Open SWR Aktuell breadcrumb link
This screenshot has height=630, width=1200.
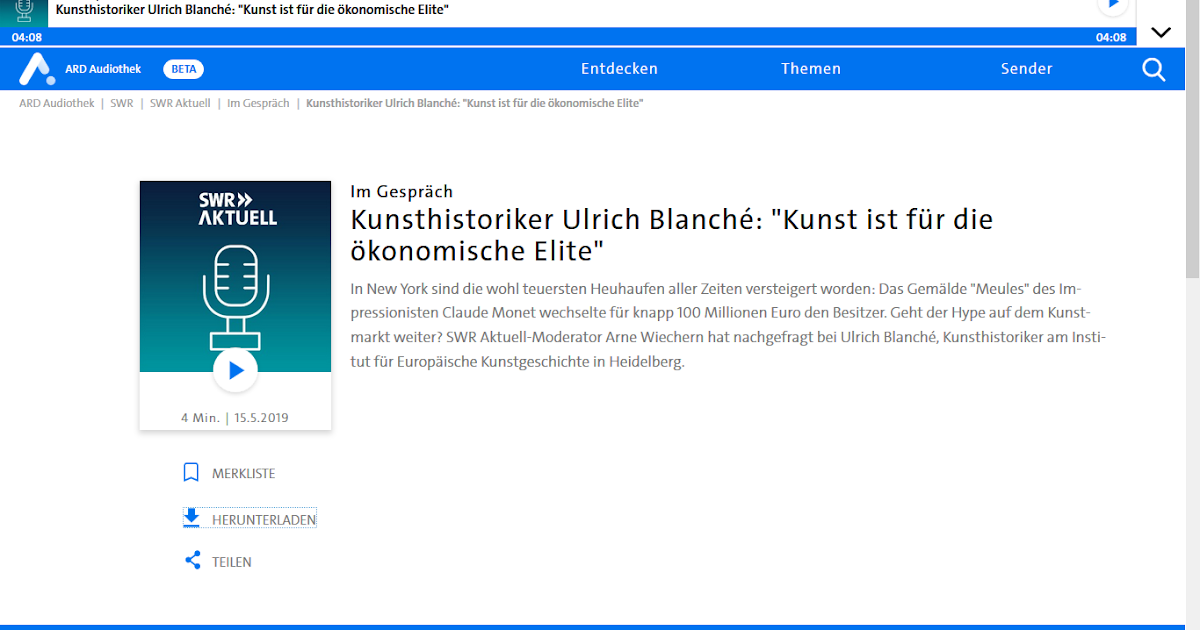click(180, 103)
